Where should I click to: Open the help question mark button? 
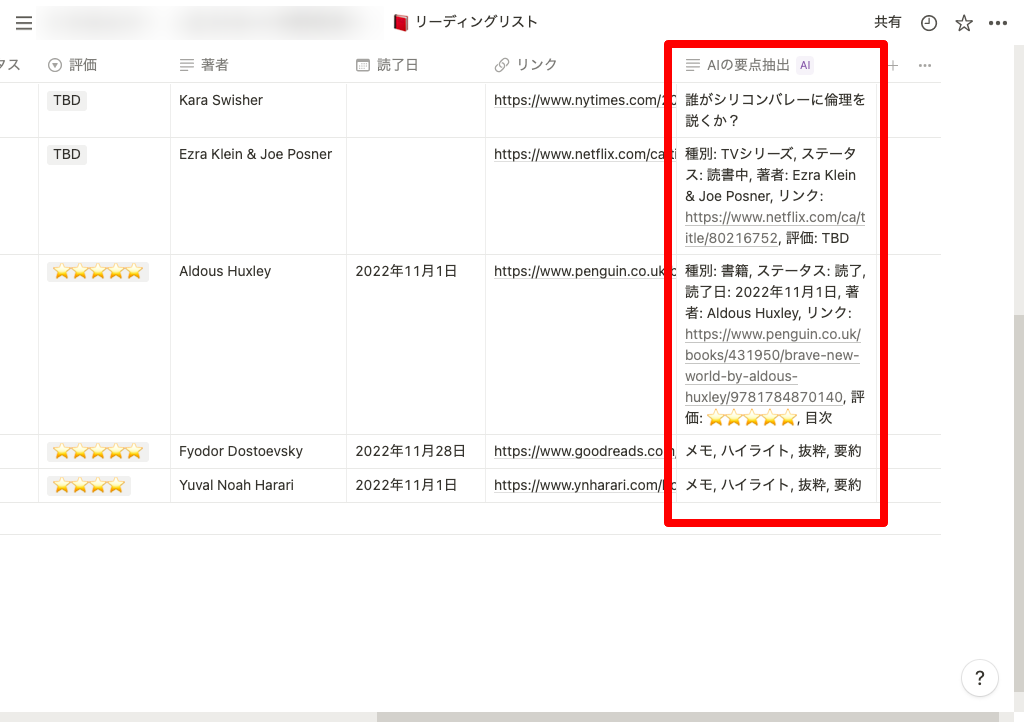979,677
